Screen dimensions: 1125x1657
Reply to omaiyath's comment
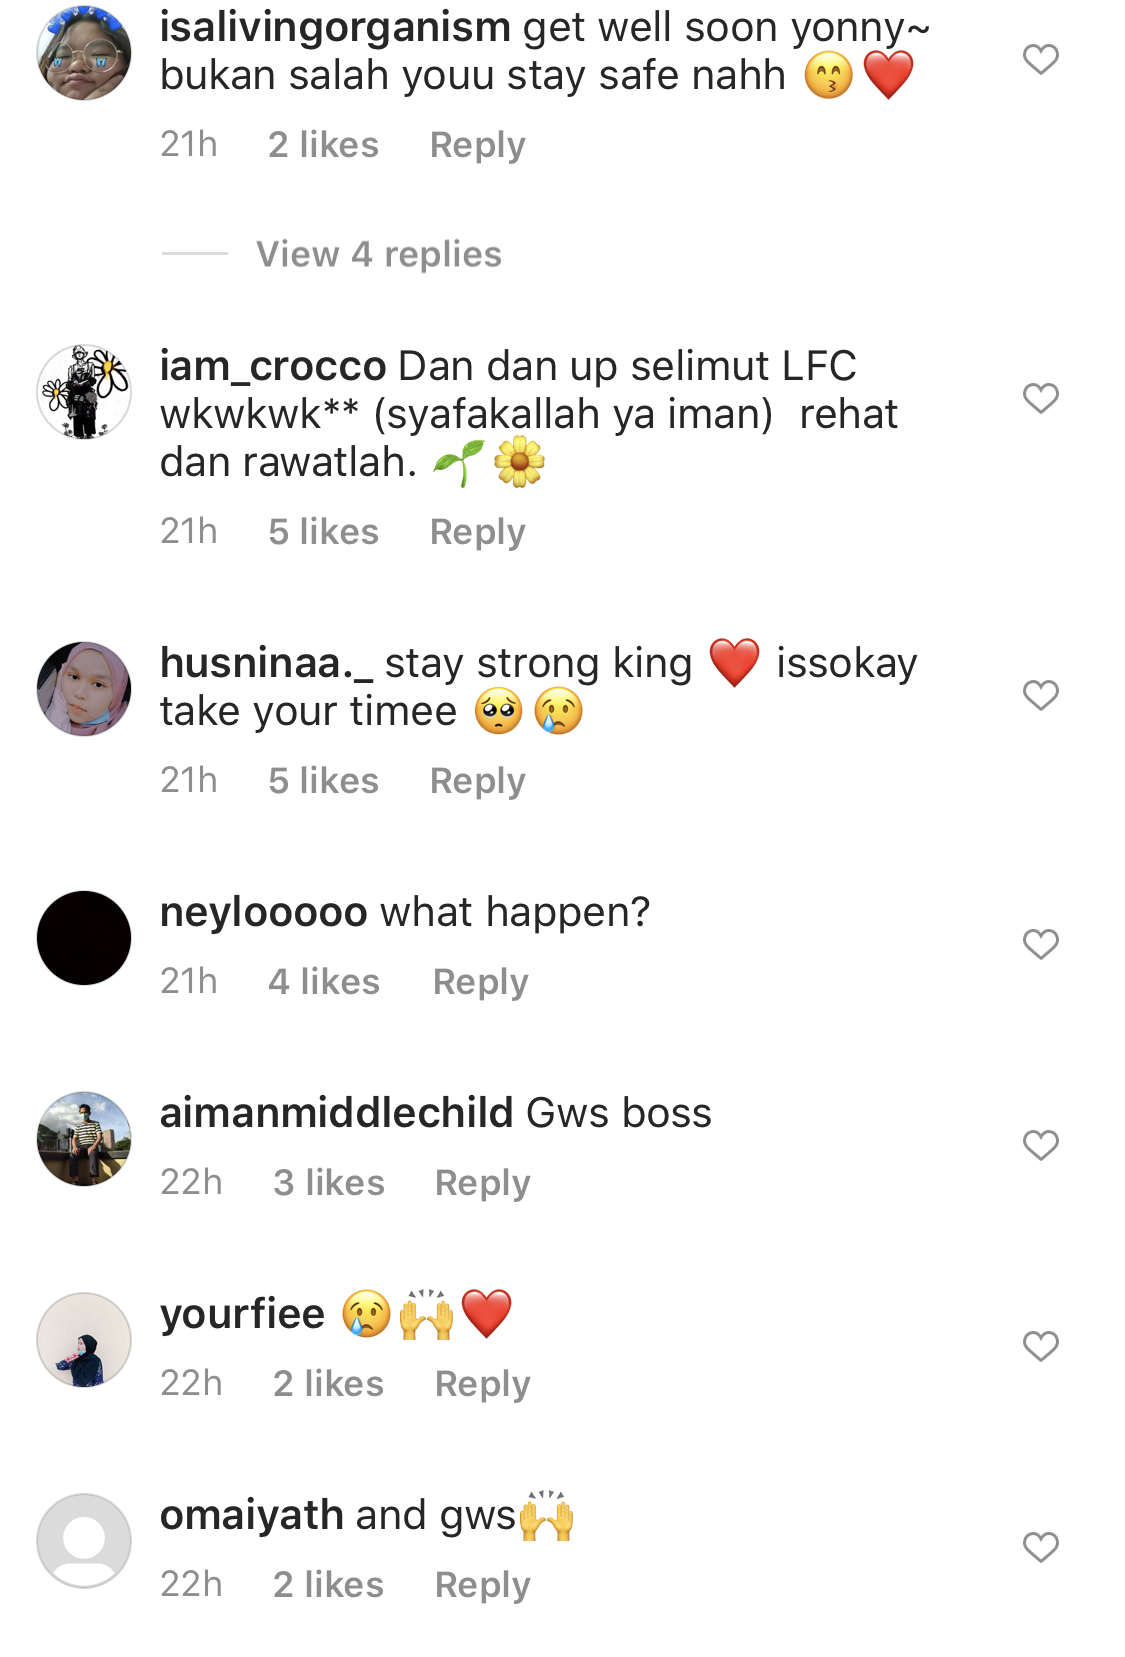482,1585
